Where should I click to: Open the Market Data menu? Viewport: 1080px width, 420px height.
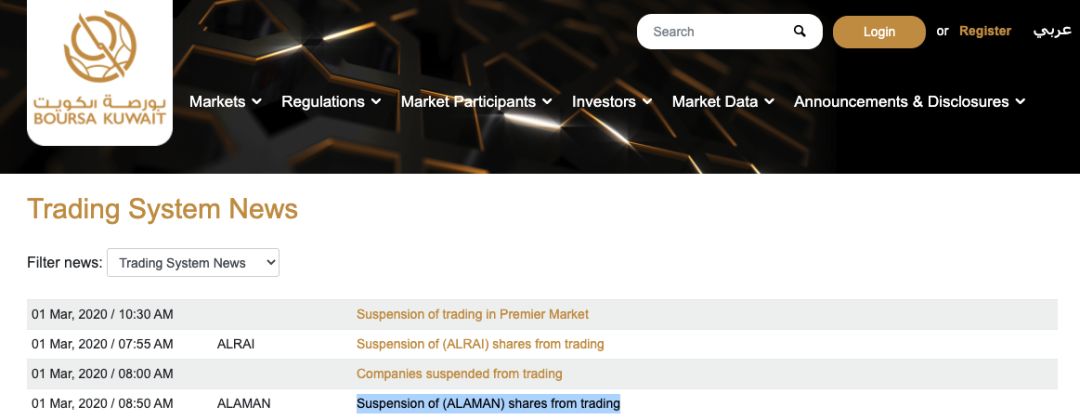pyautogui.click(x=722, y=102)
